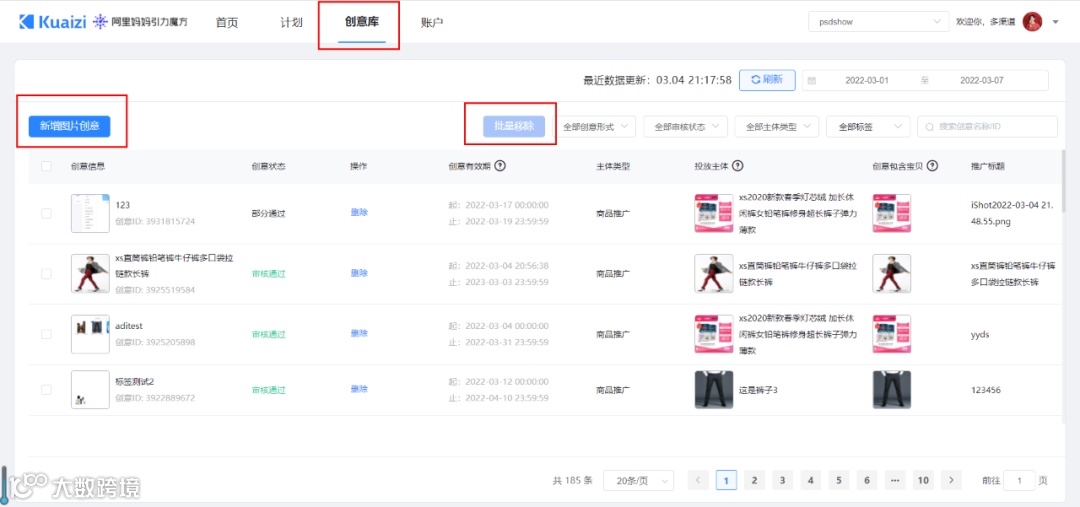
Task: Open the account menu caret beside avatar
Action: point(1055,22)
